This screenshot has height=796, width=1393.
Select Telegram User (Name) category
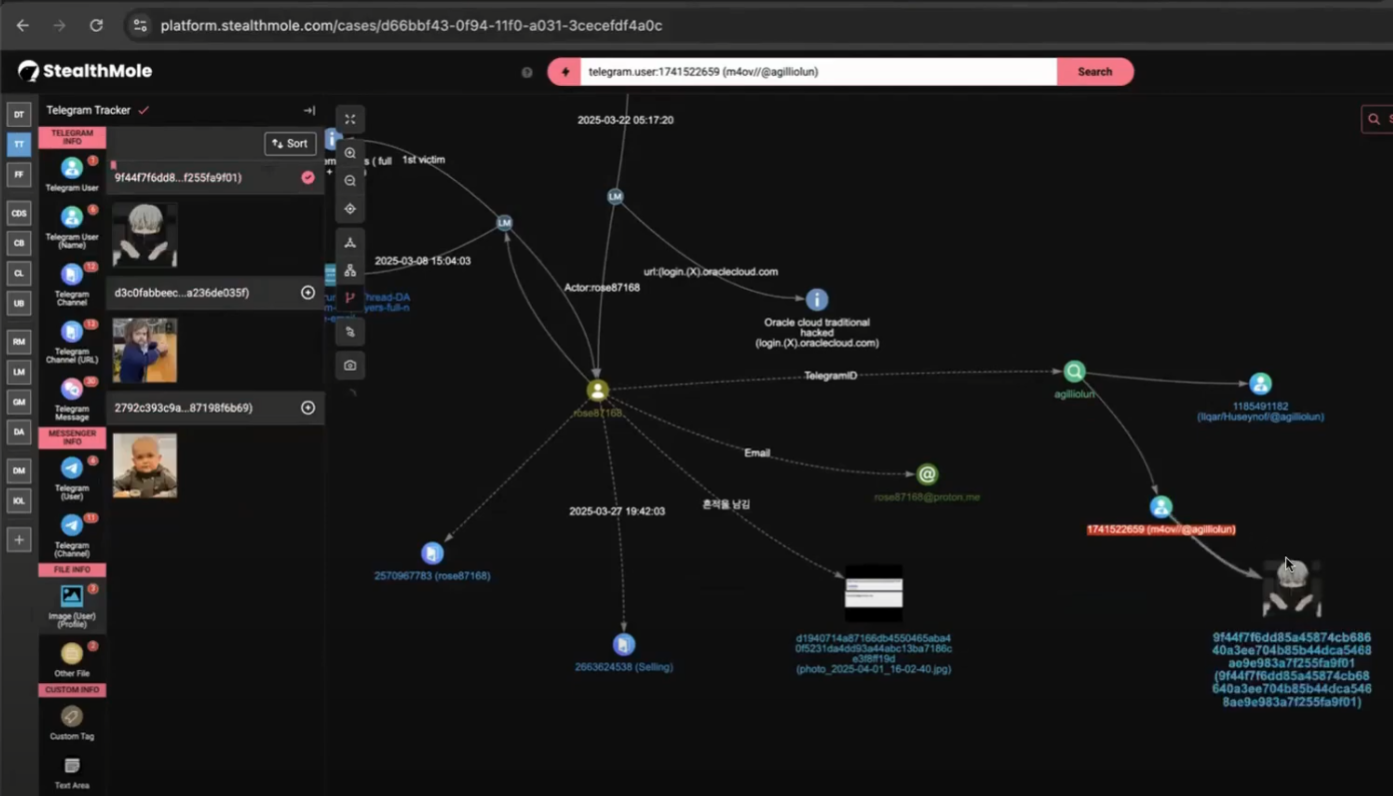[x=72, y=227]
